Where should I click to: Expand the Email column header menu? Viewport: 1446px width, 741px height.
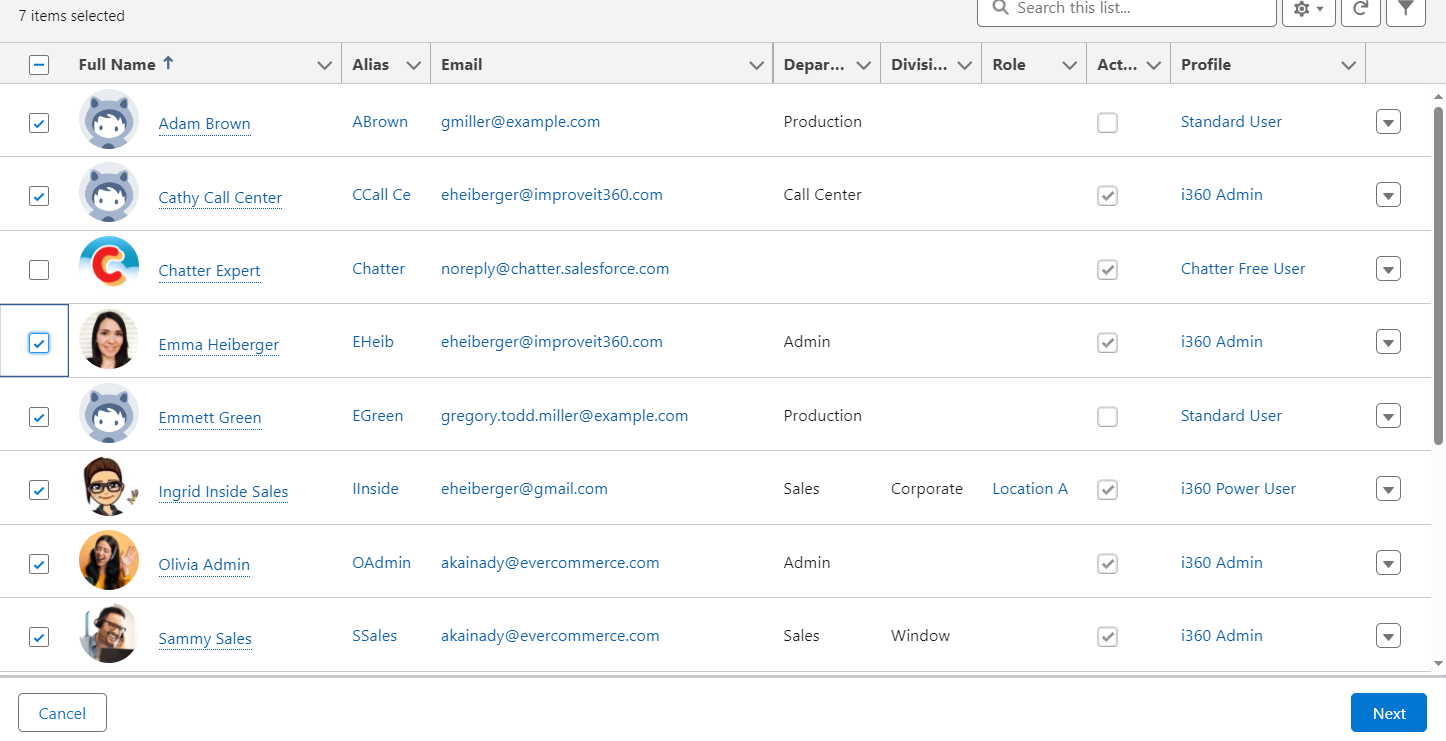click(756, 65)
